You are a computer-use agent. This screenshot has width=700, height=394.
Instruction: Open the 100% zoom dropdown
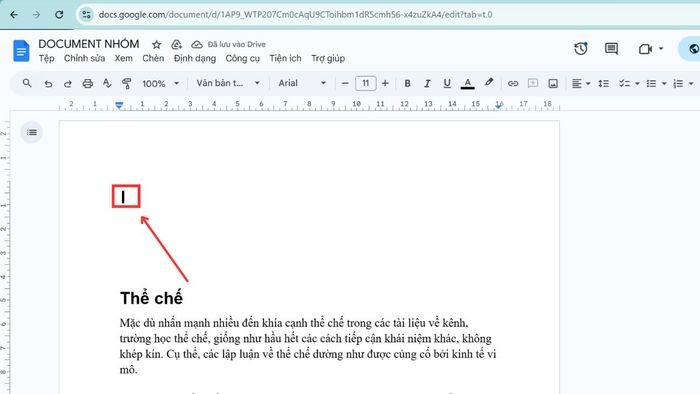(x=160, y=83)
